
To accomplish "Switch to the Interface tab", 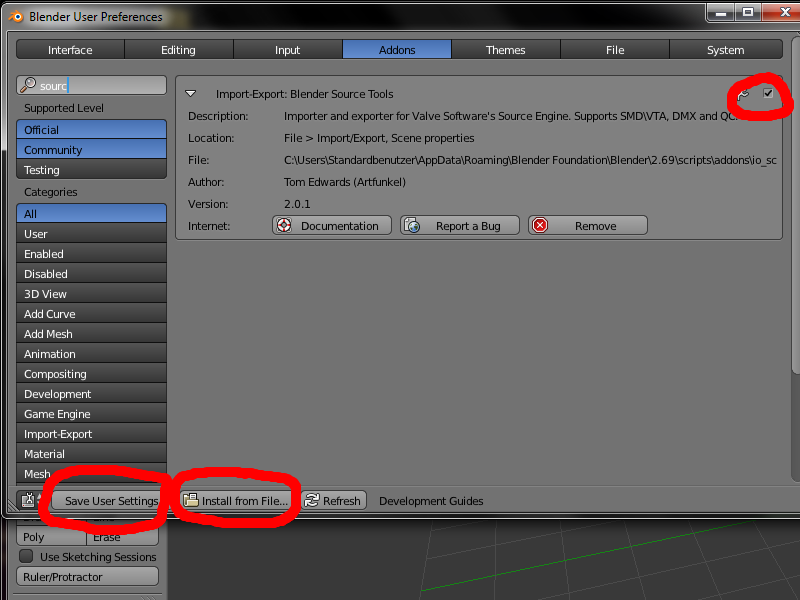I will coord(70,50).
